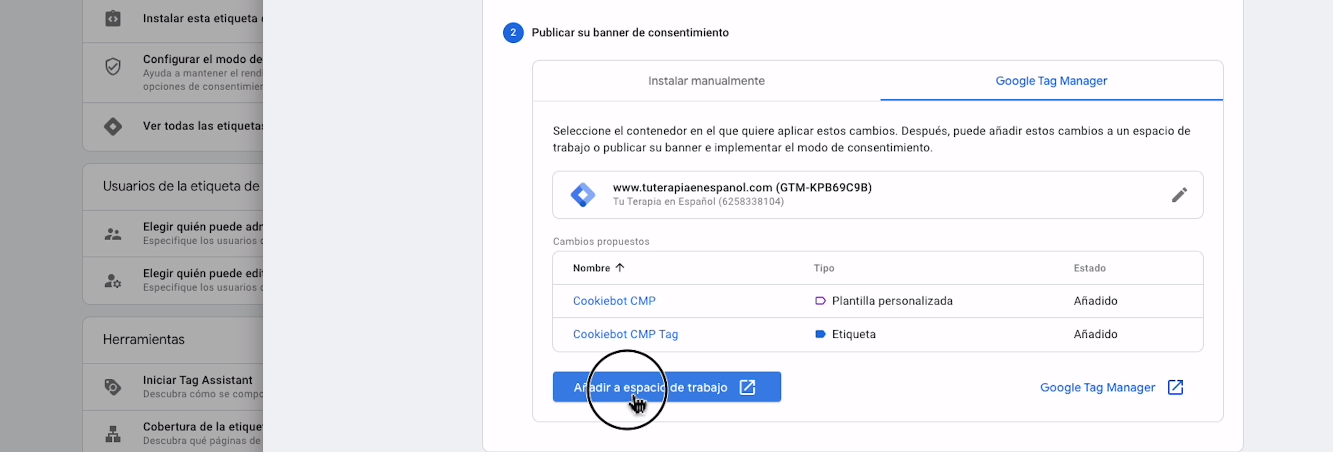Click the code icon beside Instalar esta etiqueta
1333x452 pixels.
tap(113, 18)
